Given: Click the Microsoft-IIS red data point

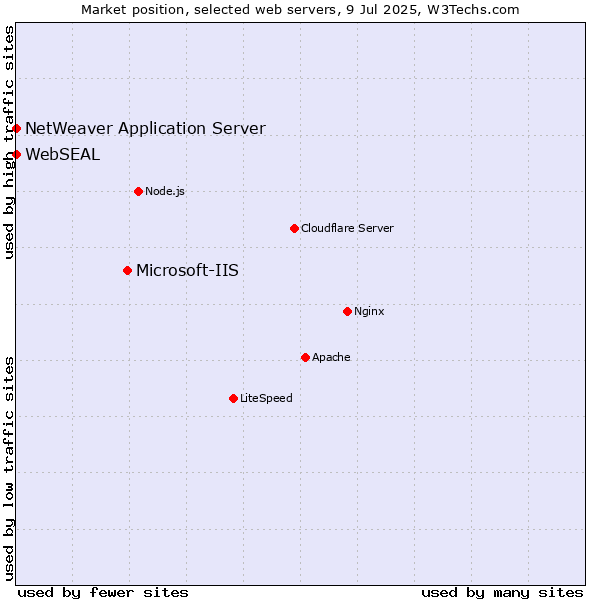Looking at the screenshot, I should pos(128,271).
